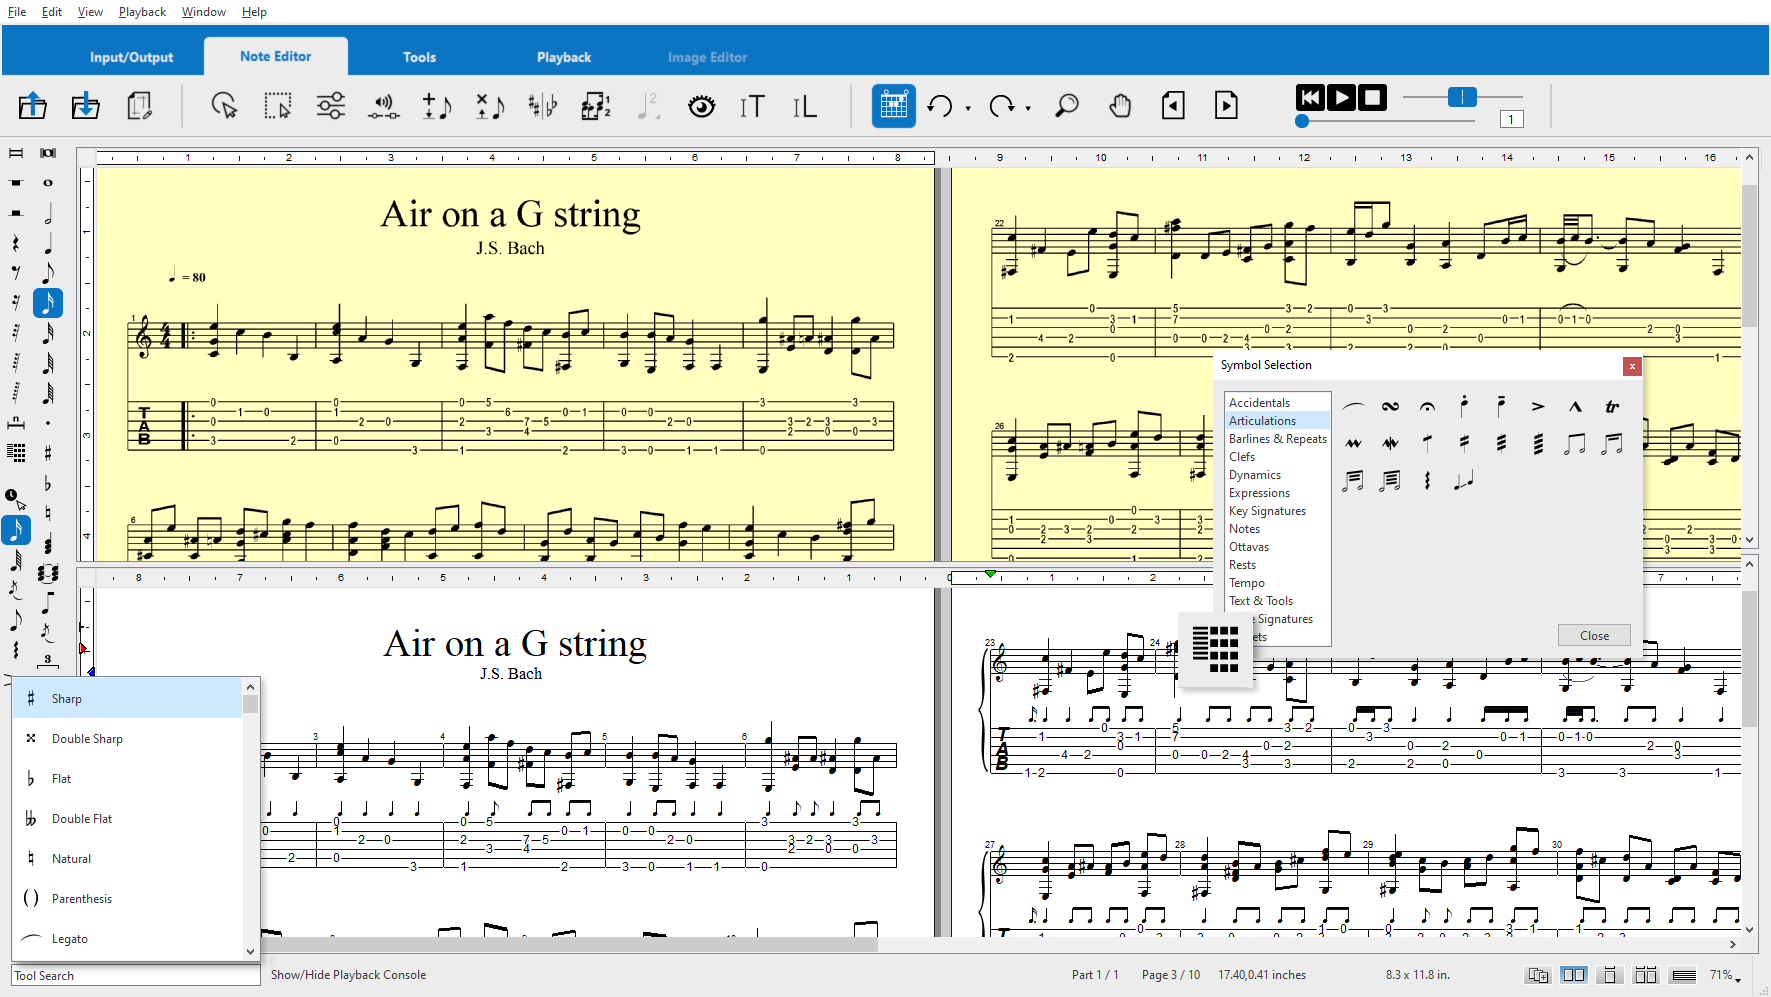This screenshot has height=997, width=1771.
Task: Choose Sharp in the tool search list
Action: point(128,699)
